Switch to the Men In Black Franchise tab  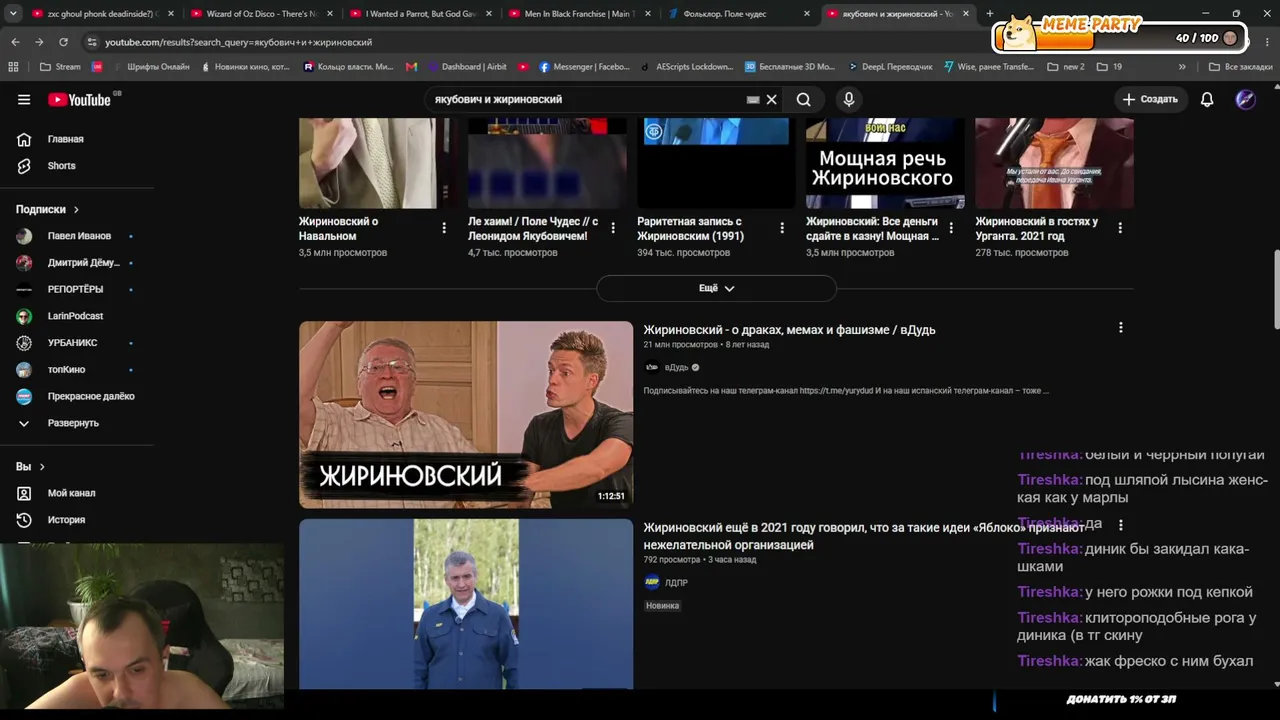pyautogui.click(x=579, y=14)
